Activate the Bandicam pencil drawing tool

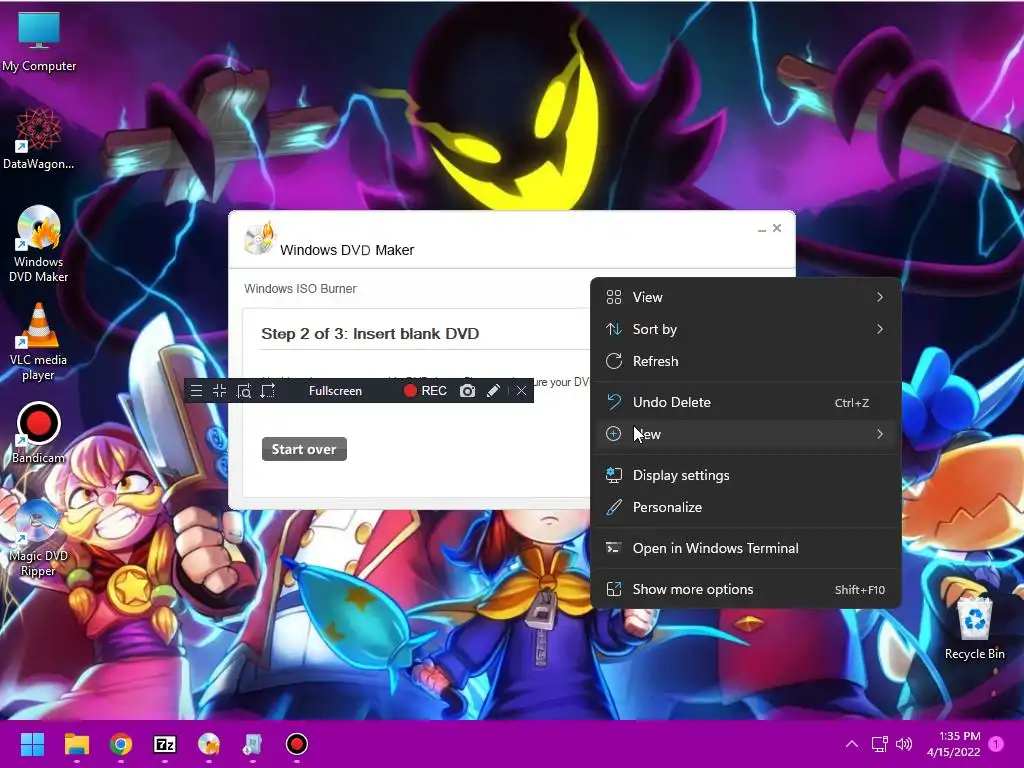click(494, 391)
